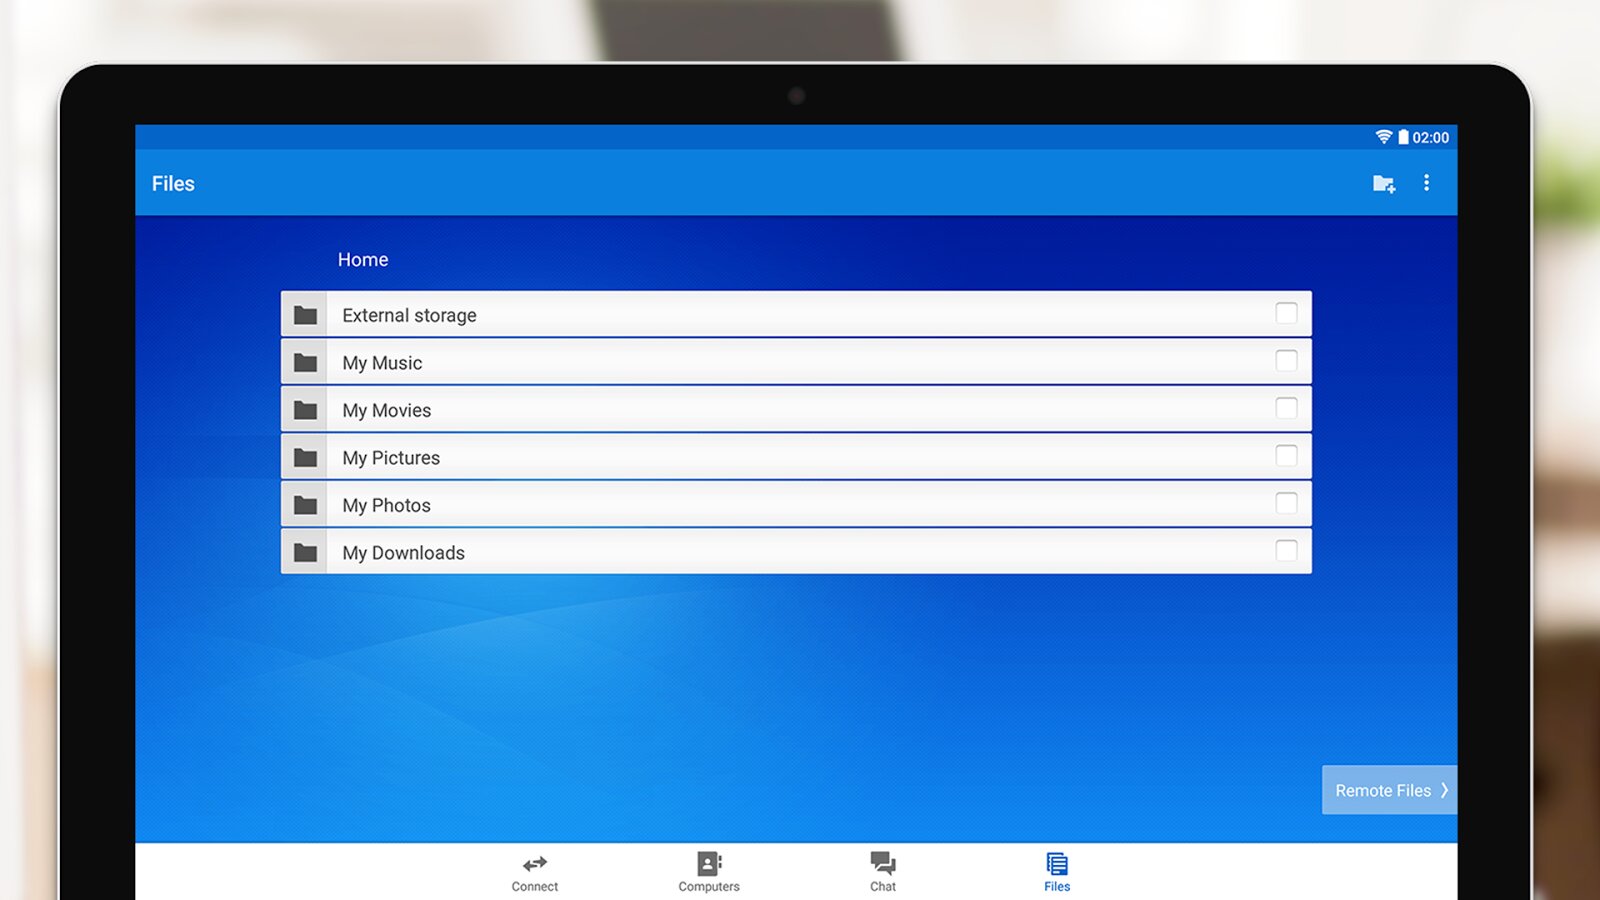
Task: Open the Computers tab
Action: click(x=709, y=871)
